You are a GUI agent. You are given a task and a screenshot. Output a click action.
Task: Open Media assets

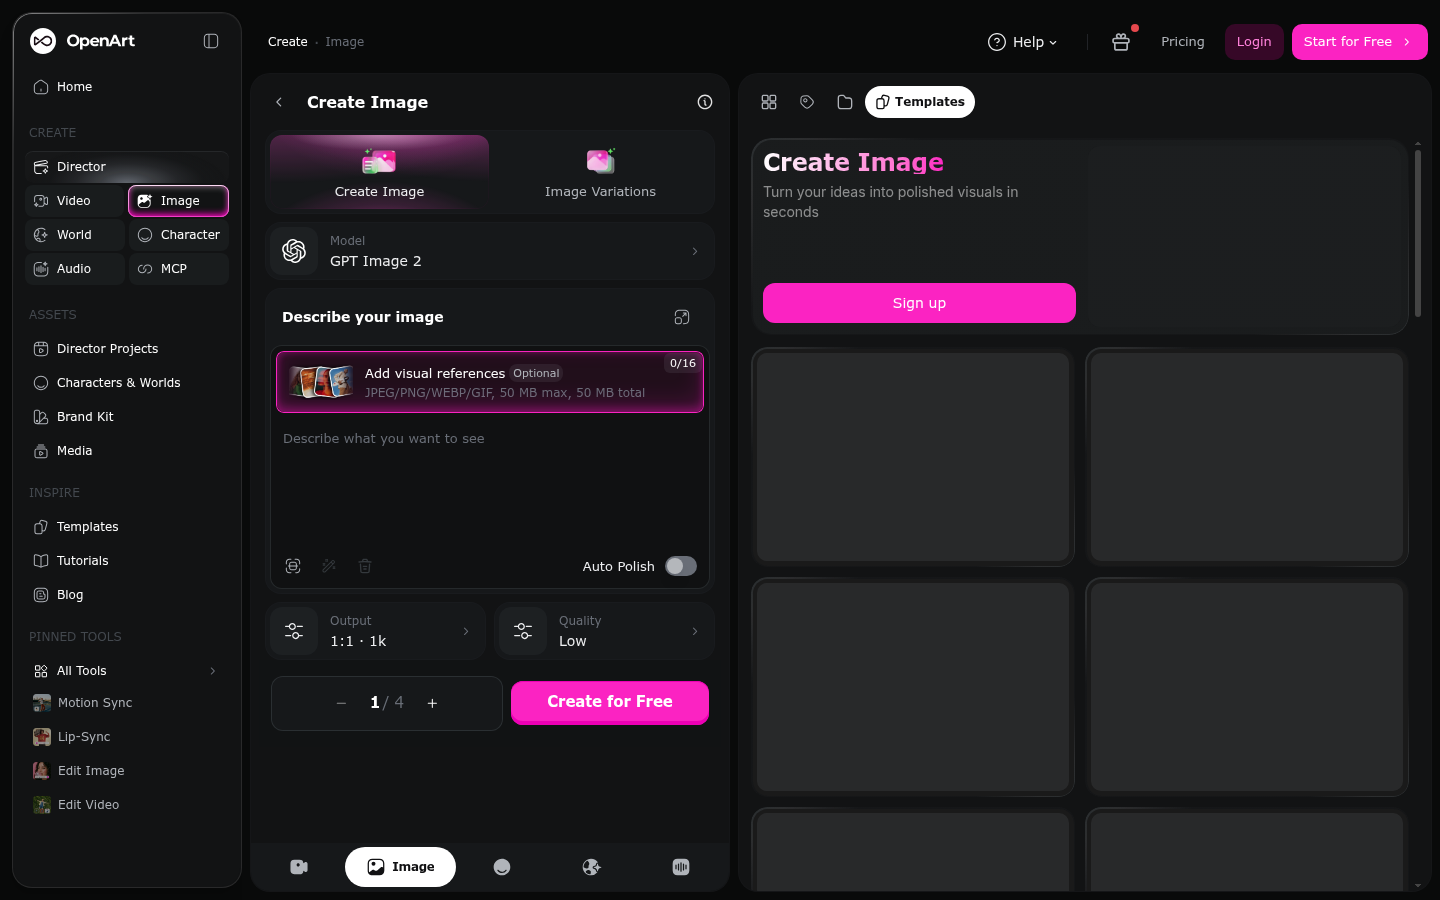[127, 451]
